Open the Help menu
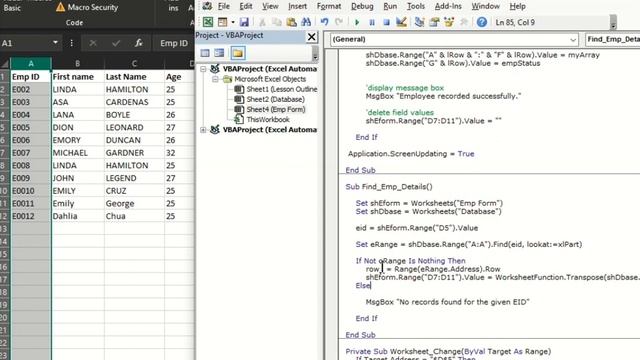This screenshot has width=640, height=360. click(x=518, y=6)
